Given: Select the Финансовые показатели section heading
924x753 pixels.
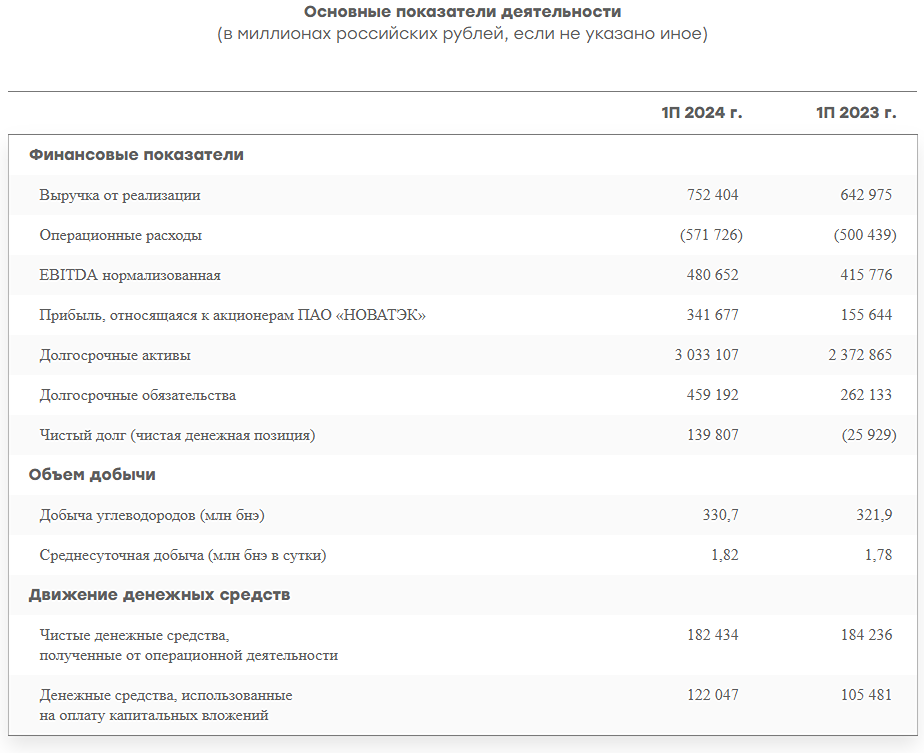Looking at the screenshot, I should [136, 155].
